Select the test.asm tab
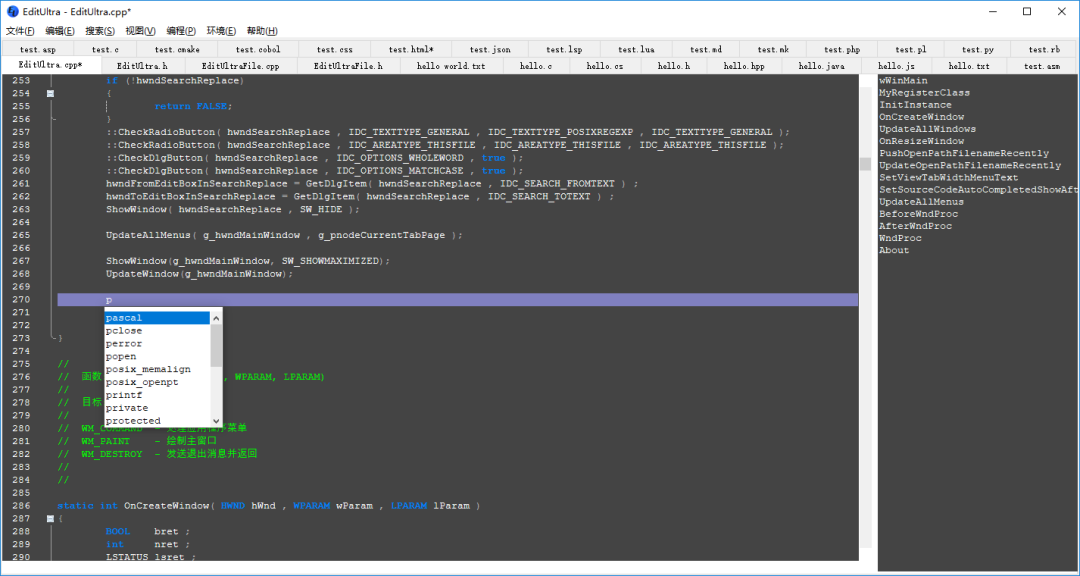1080x576 pixels. coord(1041,66)
